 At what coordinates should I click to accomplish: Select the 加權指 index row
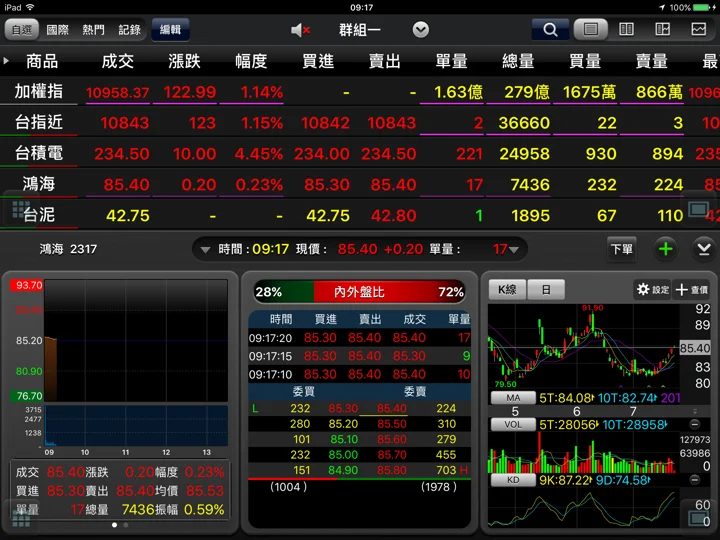[360, 92]
